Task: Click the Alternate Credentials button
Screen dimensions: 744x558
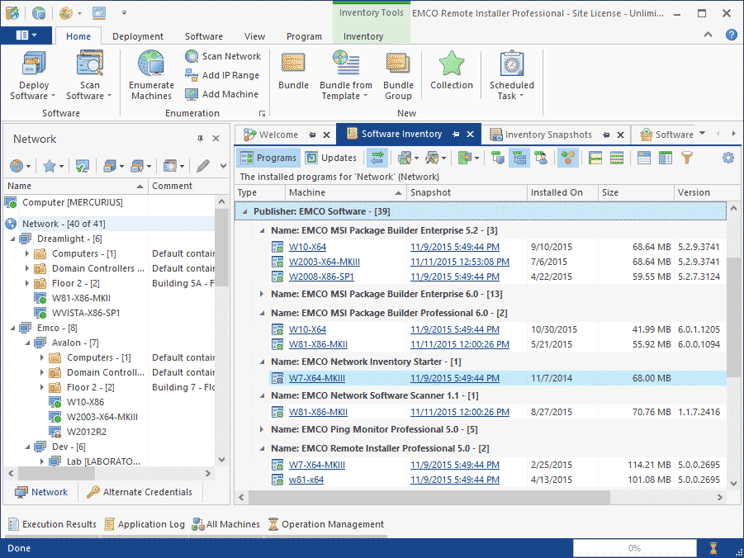Action: pos(138,492)
